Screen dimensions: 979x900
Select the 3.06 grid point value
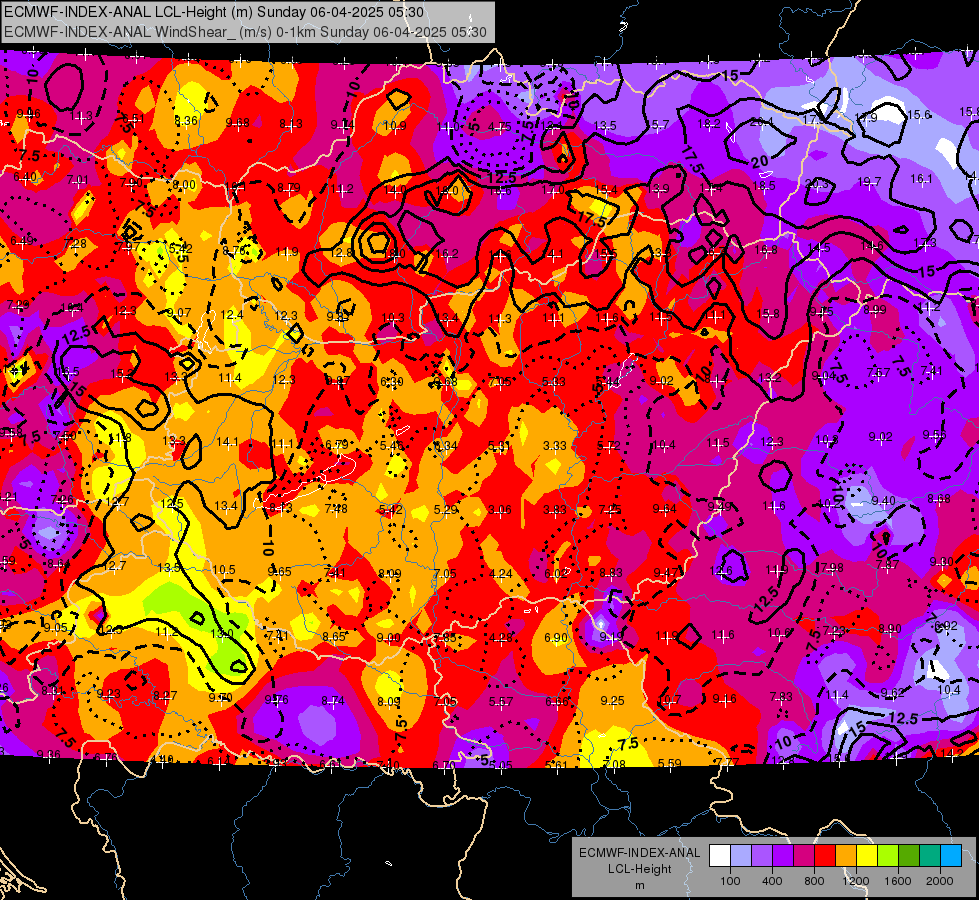(x=500, y=510)
